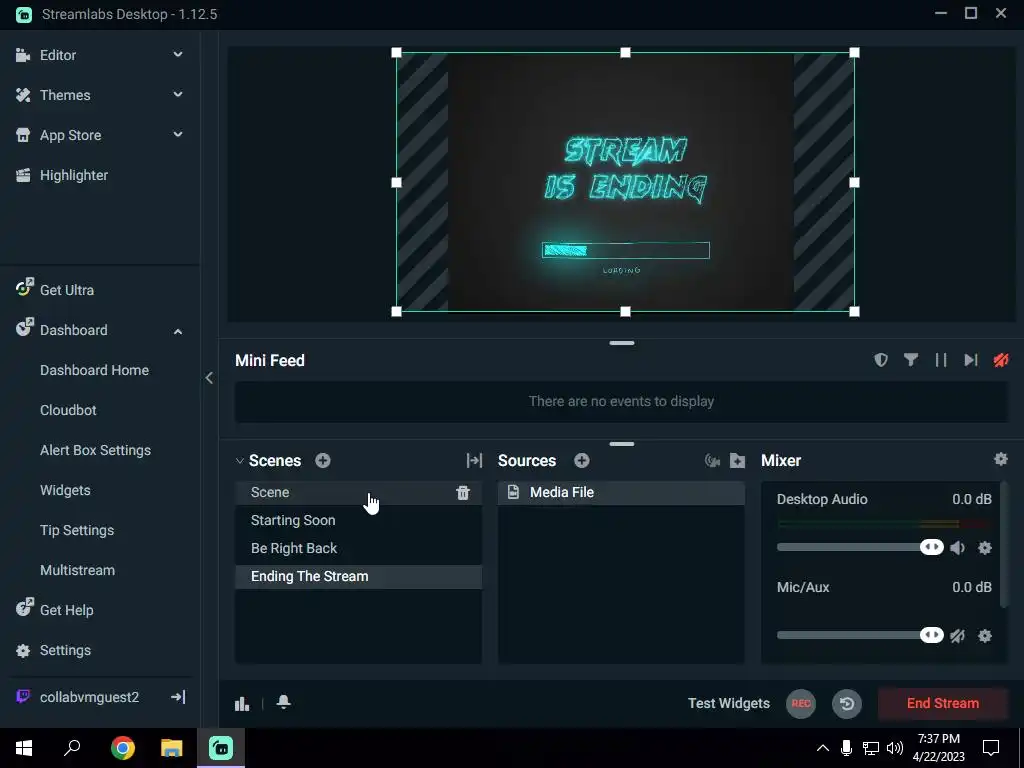
Task: Adjust the Desktop Audio volume slider
Action: (860, 547)
